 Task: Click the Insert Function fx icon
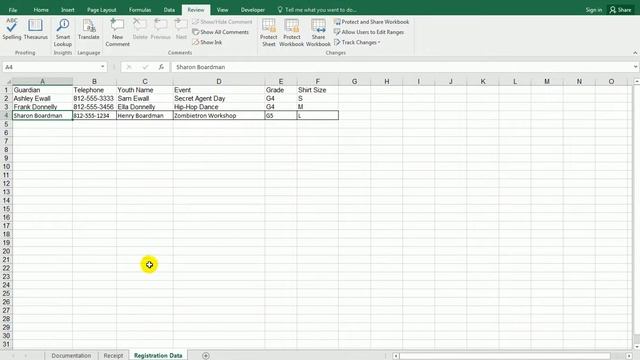tap(161, 67)
